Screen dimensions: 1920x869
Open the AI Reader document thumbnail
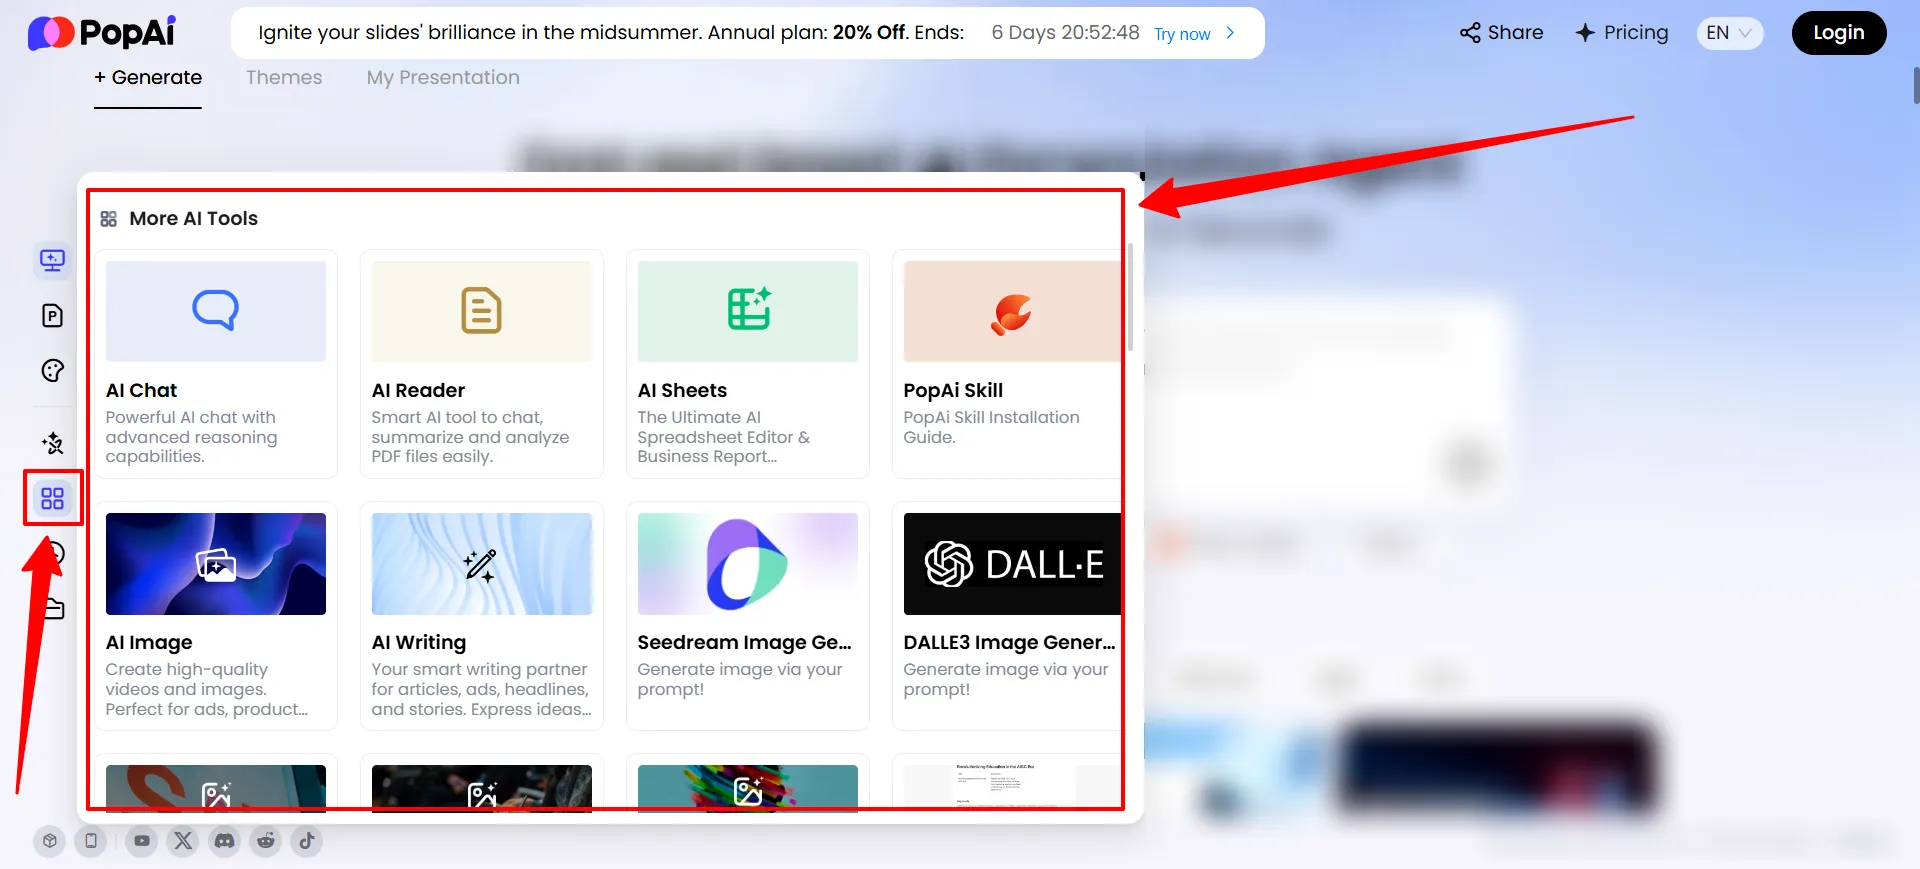click(482, 311)
